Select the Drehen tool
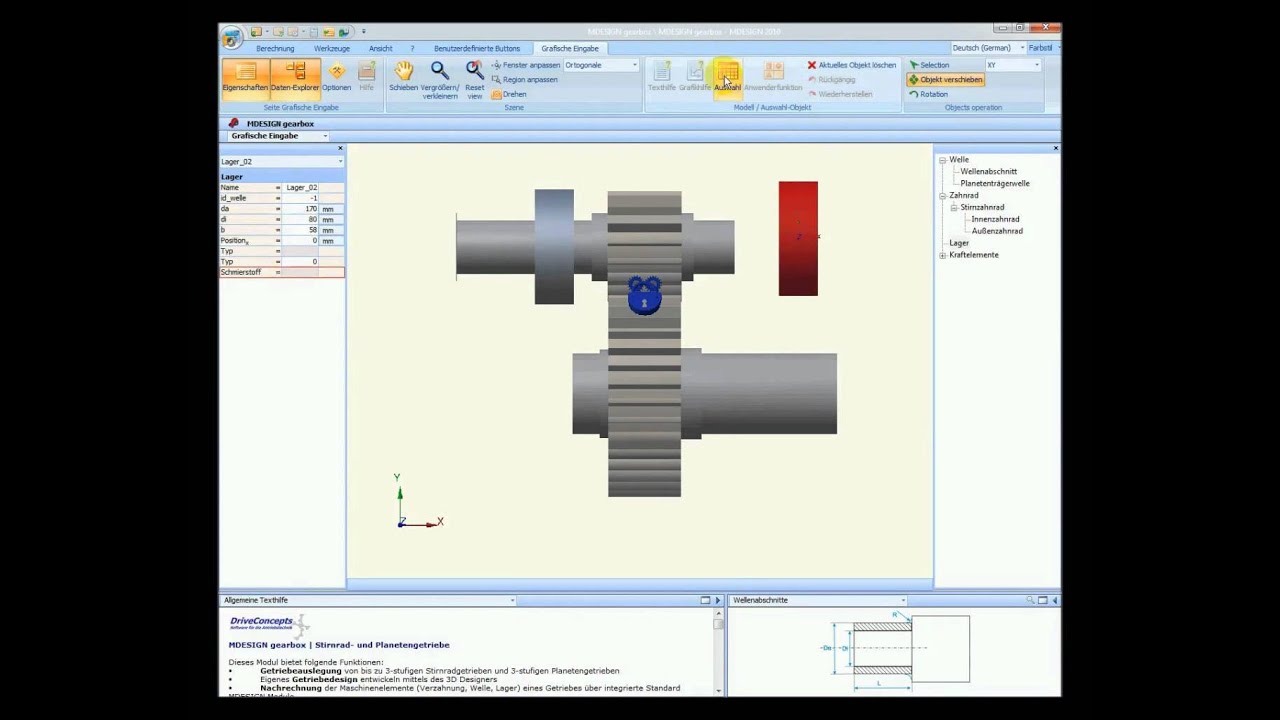The image size is (1280, 720). pos(509,94)
